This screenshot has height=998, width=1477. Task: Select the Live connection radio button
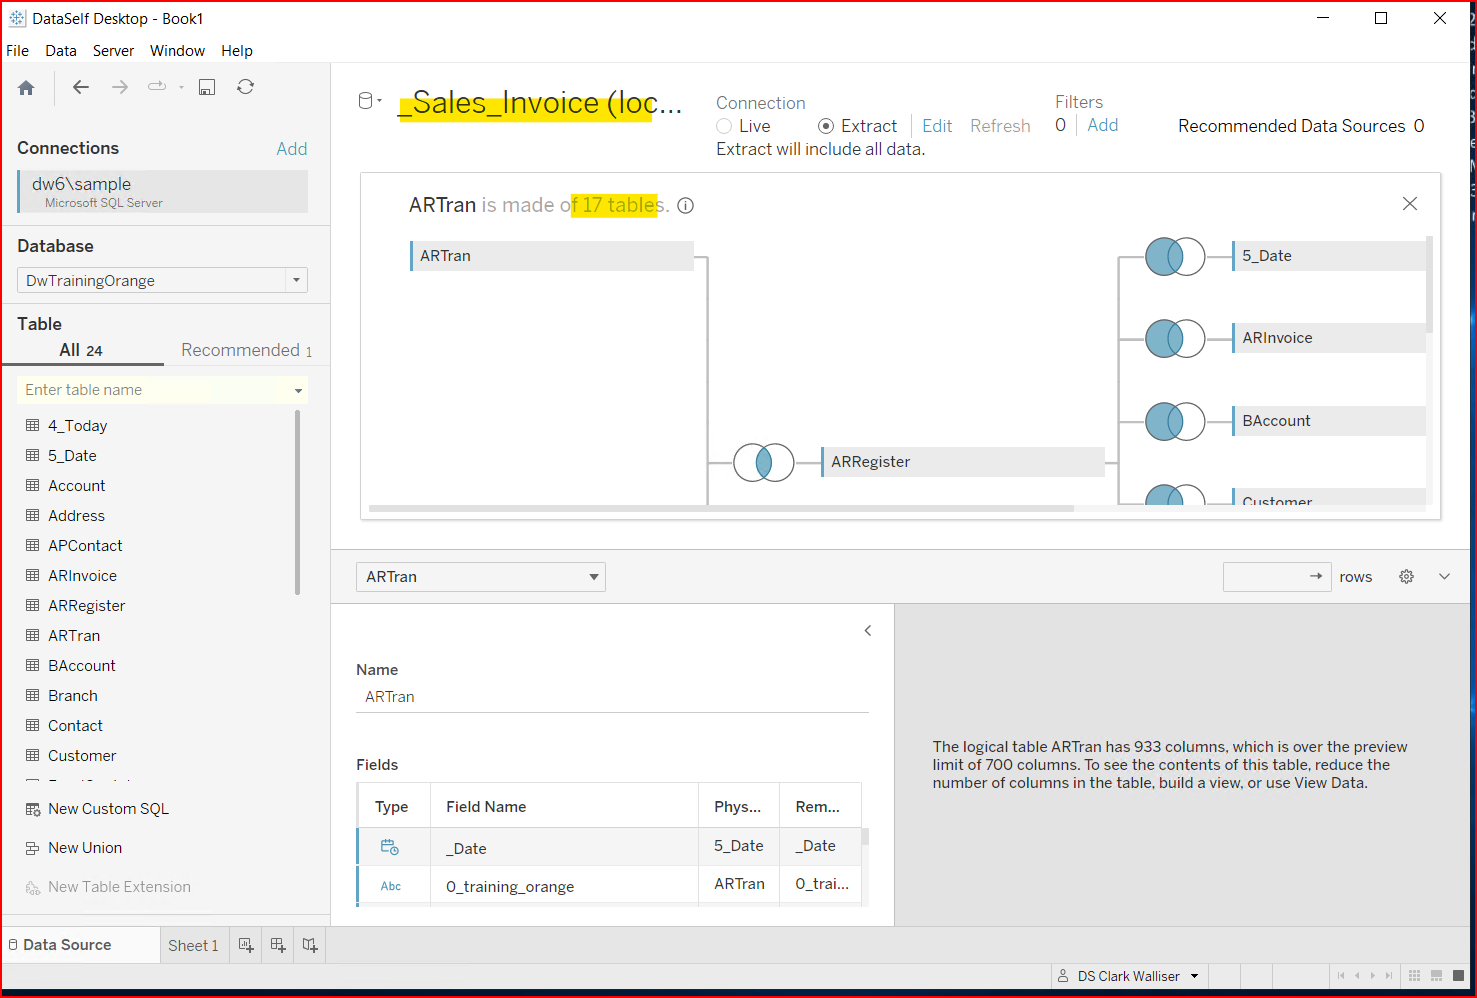click(x=724, y=126)
